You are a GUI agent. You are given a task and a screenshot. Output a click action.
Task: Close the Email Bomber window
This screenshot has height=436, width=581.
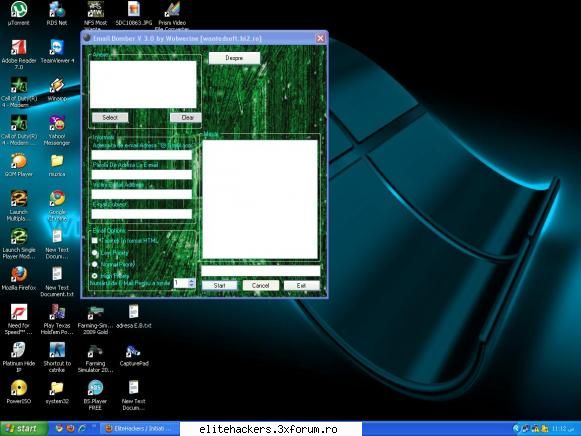pos(321,38)
